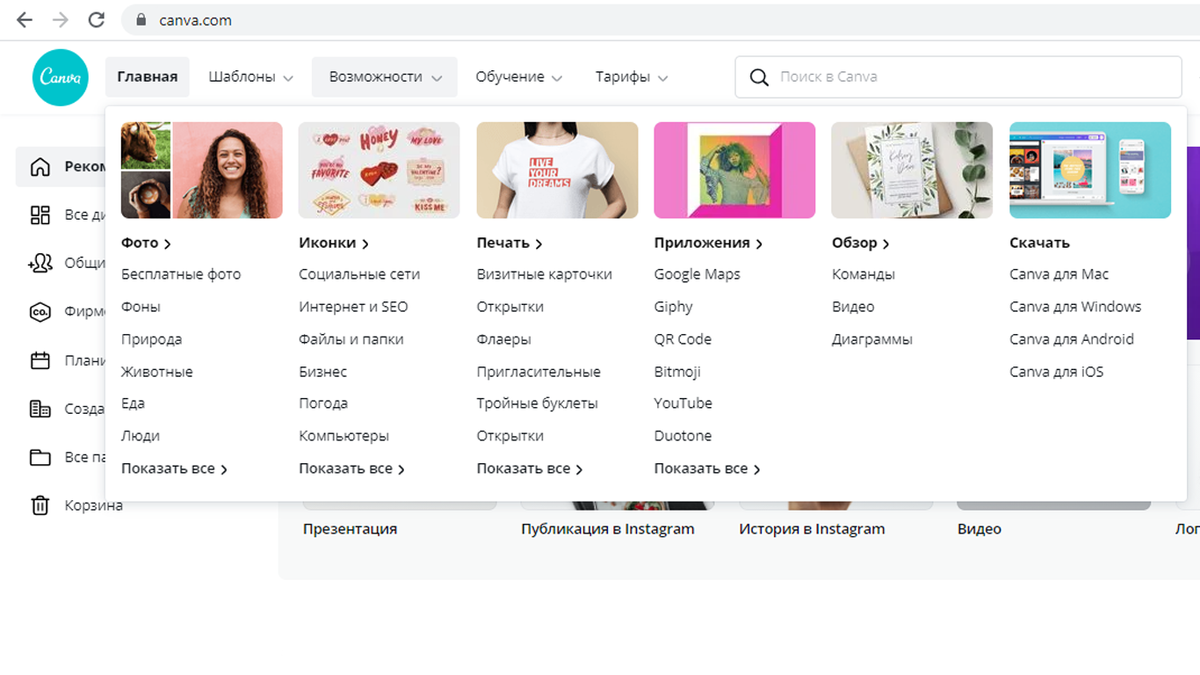1200x675 pixels.
Task: Select Canva для Windows download option
Action: [1075, 306]
